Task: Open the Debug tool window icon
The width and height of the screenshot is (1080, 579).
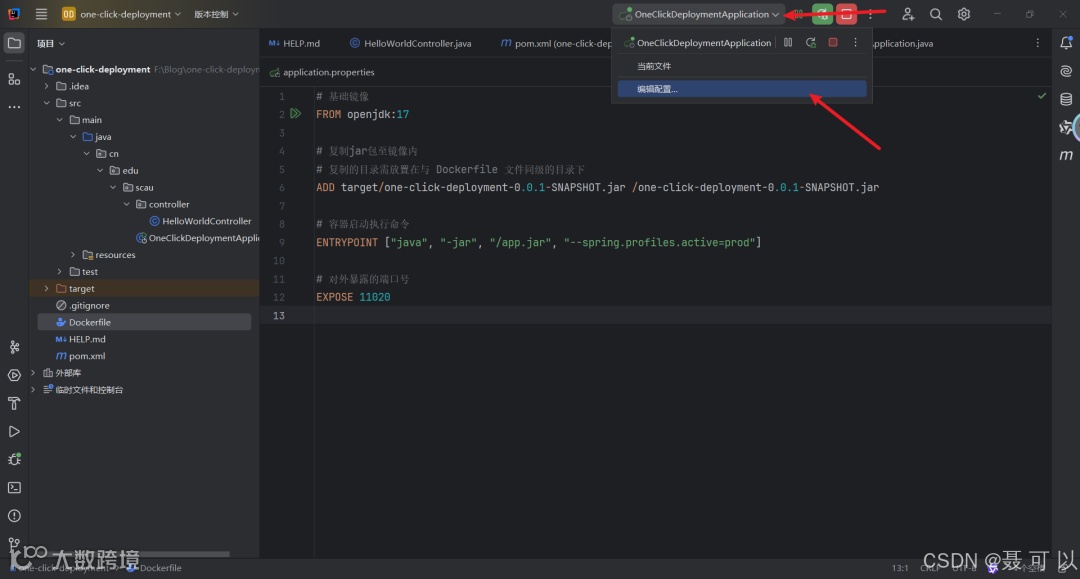Action: pos(14,459)
